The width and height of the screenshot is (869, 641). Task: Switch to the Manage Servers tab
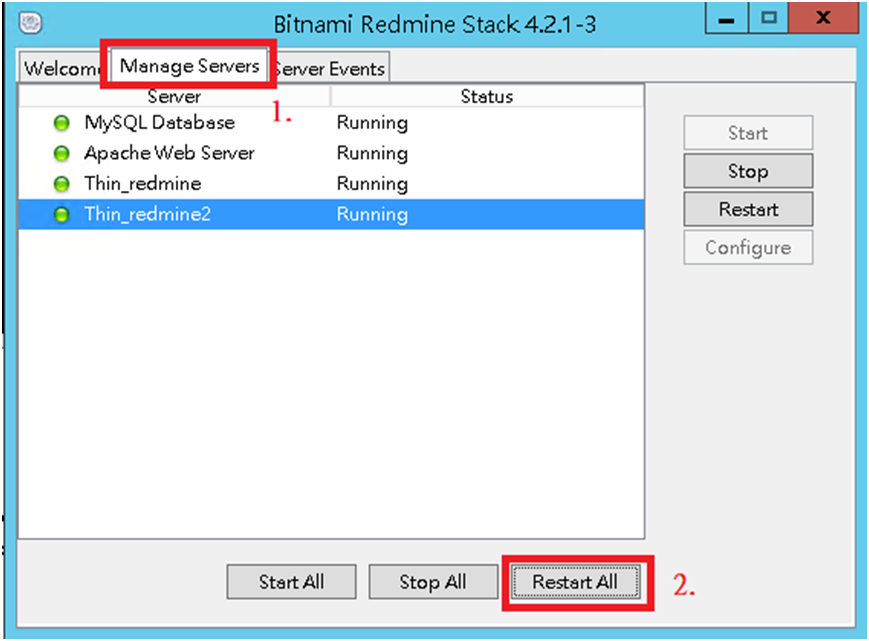tap(190, 66)
